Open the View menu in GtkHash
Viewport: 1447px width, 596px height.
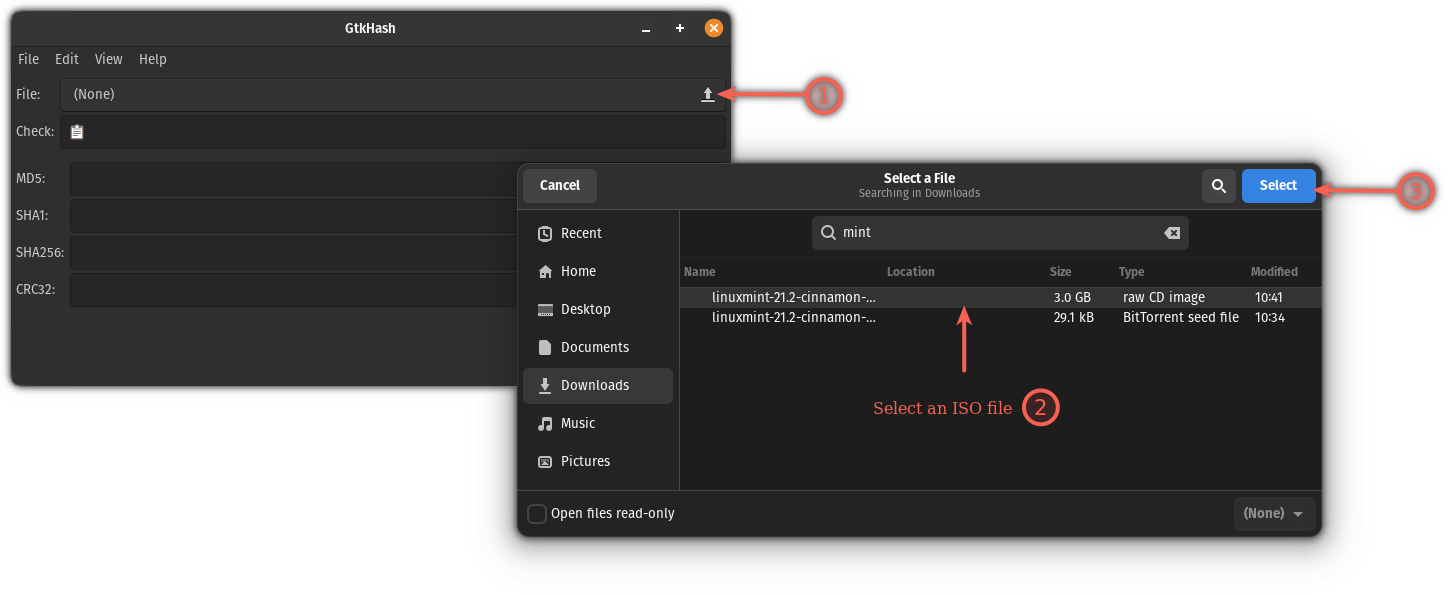(x=108, y=59)
